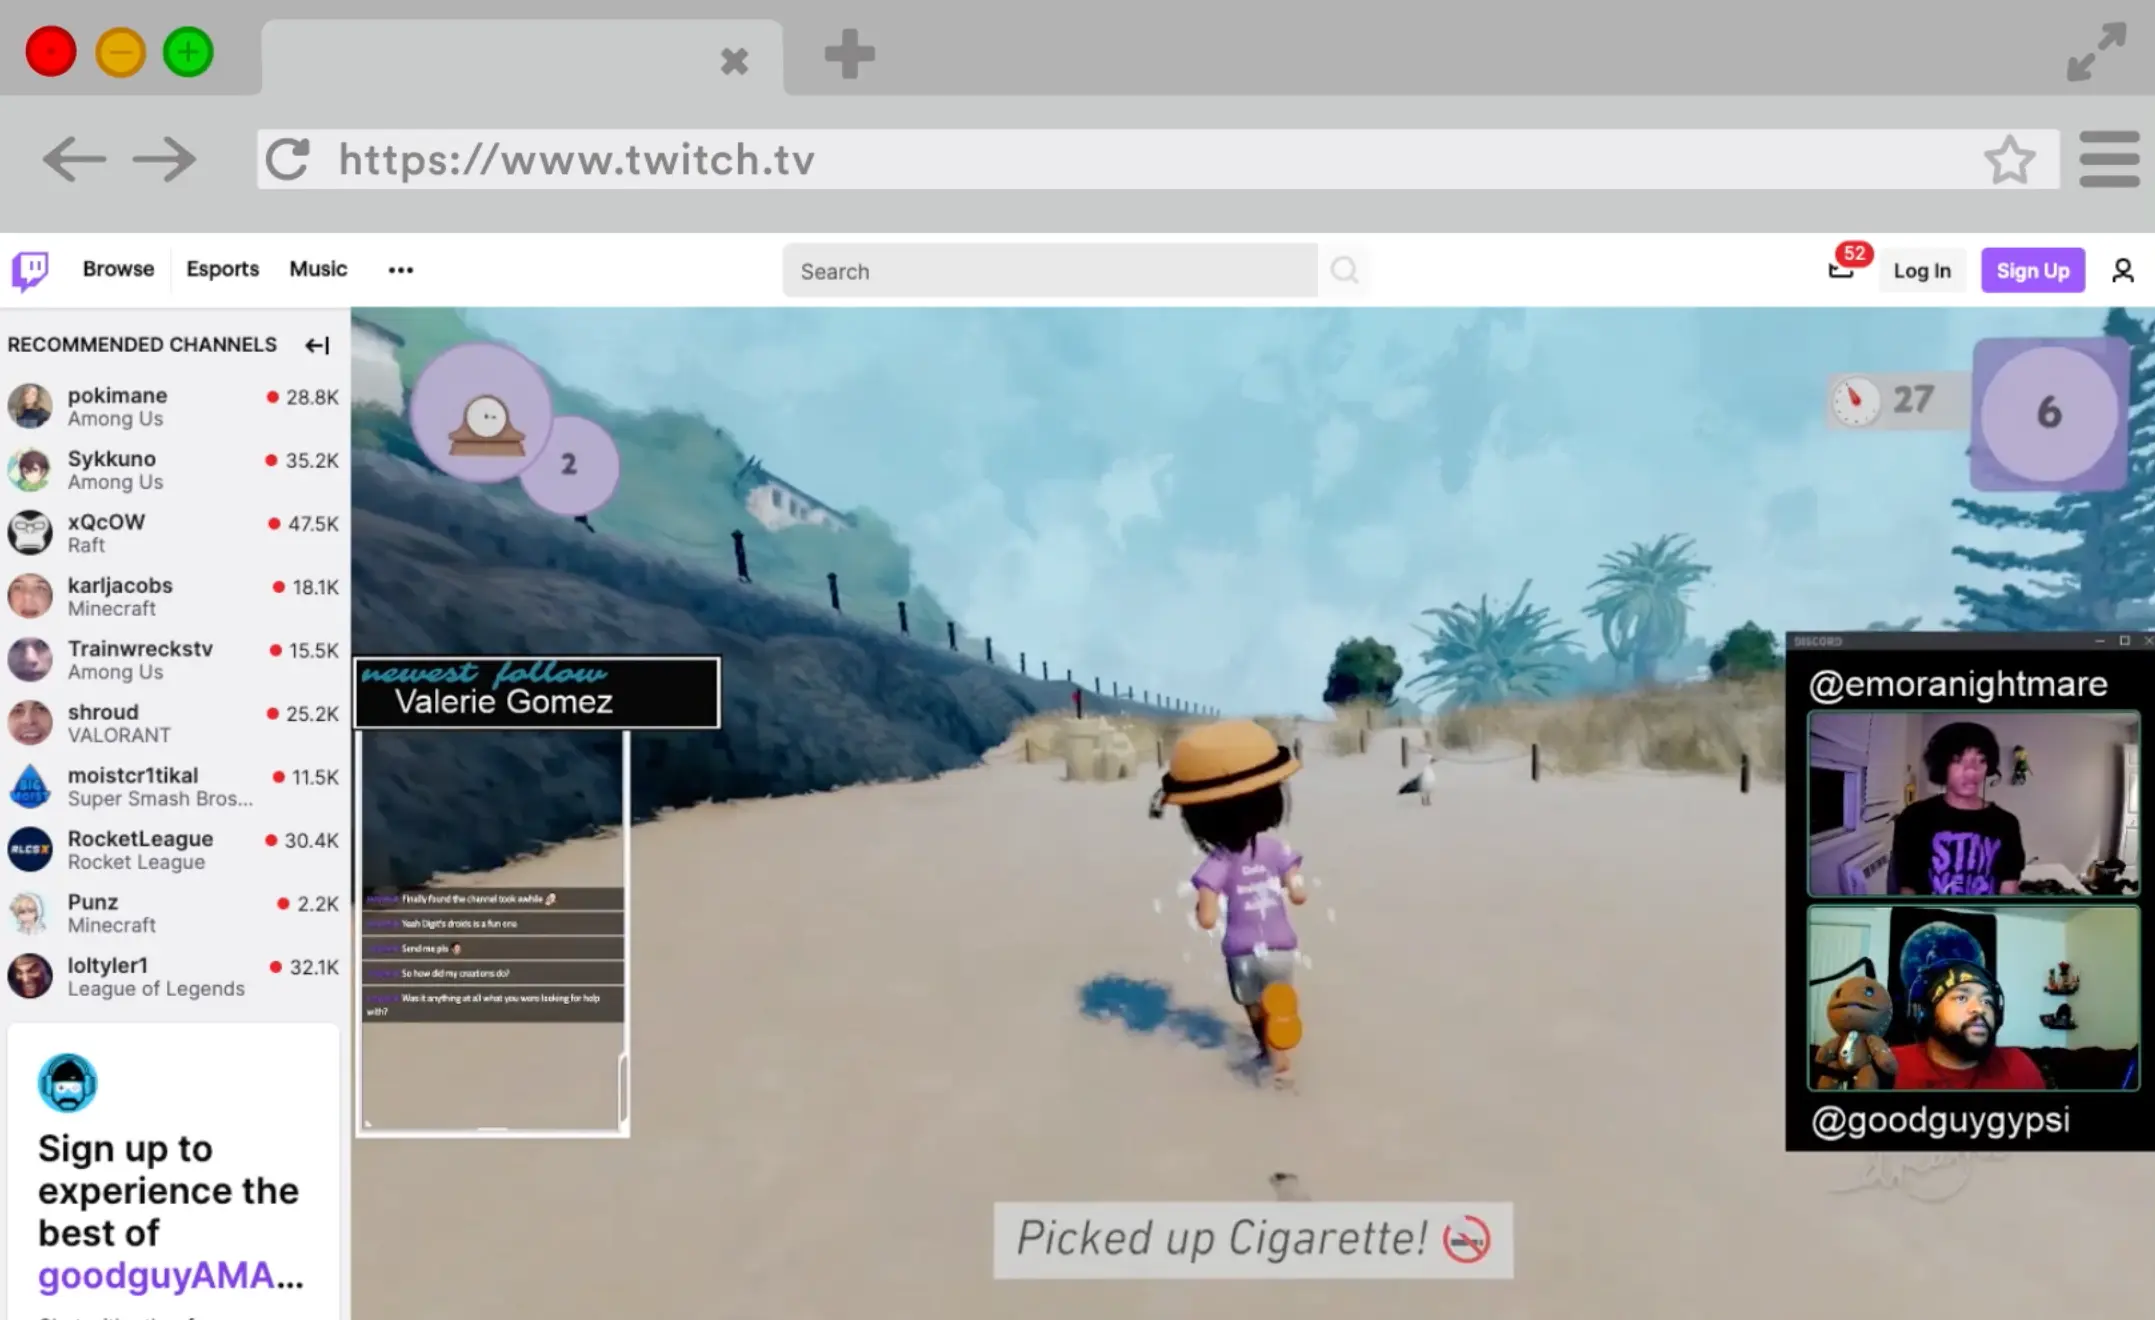Click shroud's avatar icon
Screen dimensions: 2155x1320
click(x=30, y=723)
